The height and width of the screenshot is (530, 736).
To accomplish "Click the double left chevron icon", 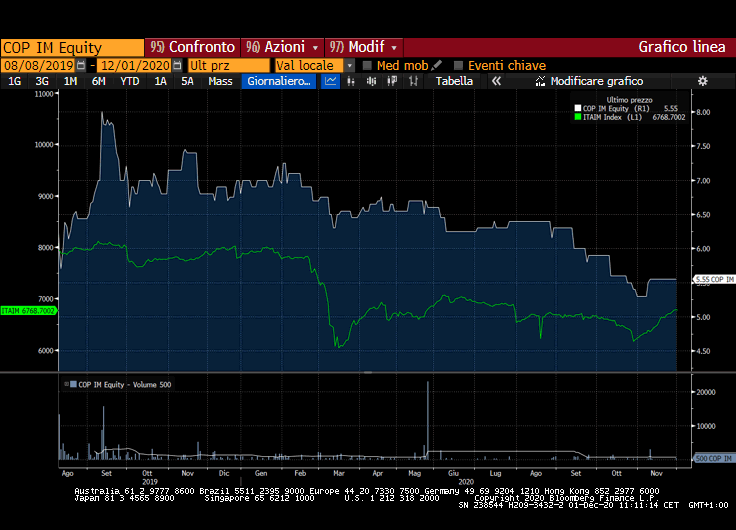I will pos(495,82).
